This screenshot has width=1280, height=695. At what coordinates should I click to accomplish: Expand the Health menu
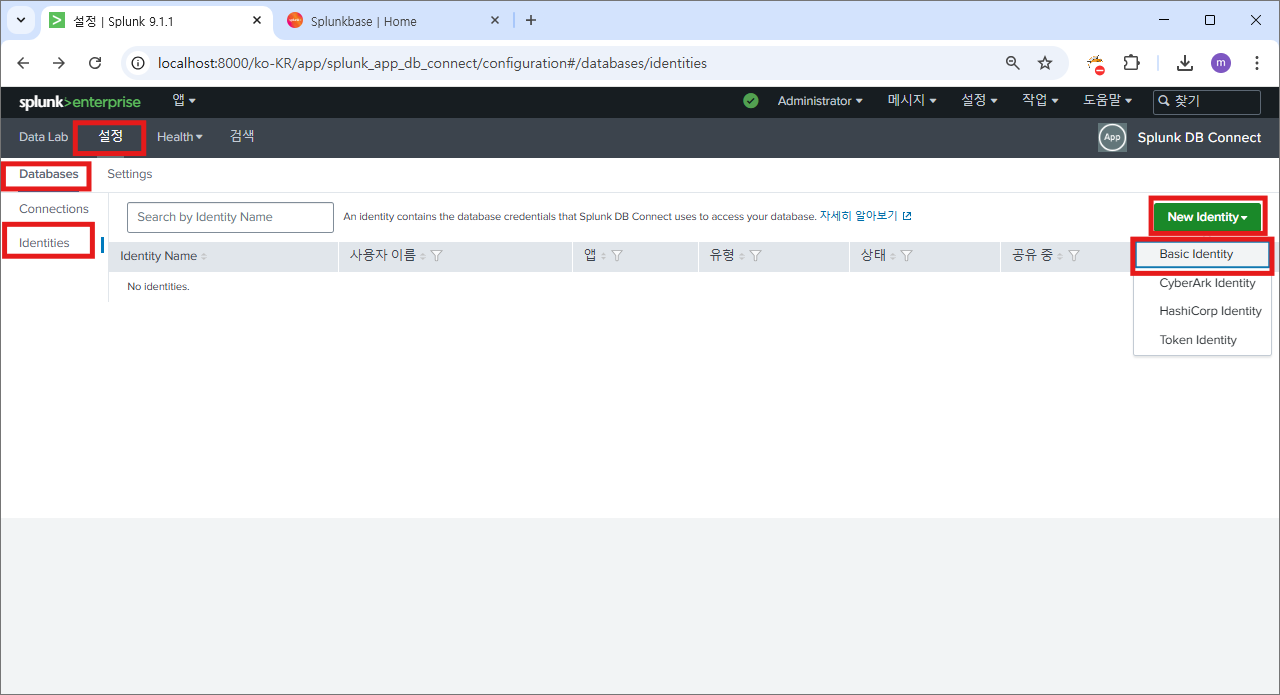(x=180, y=137)
